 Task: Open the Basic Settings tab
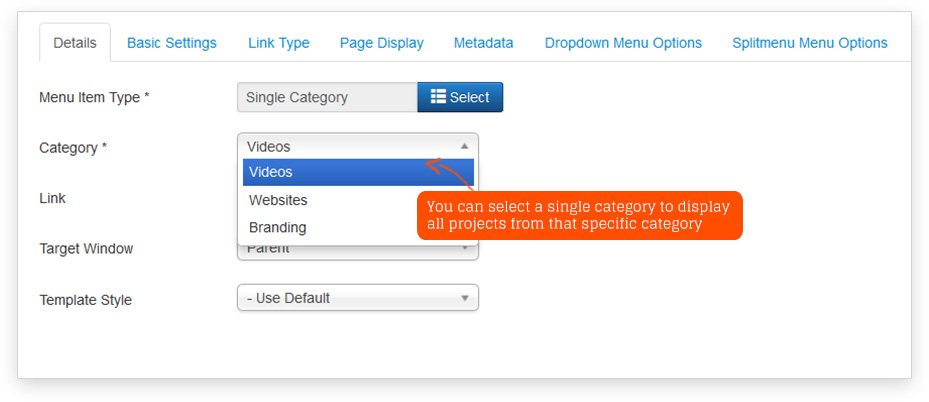(172, 43)
